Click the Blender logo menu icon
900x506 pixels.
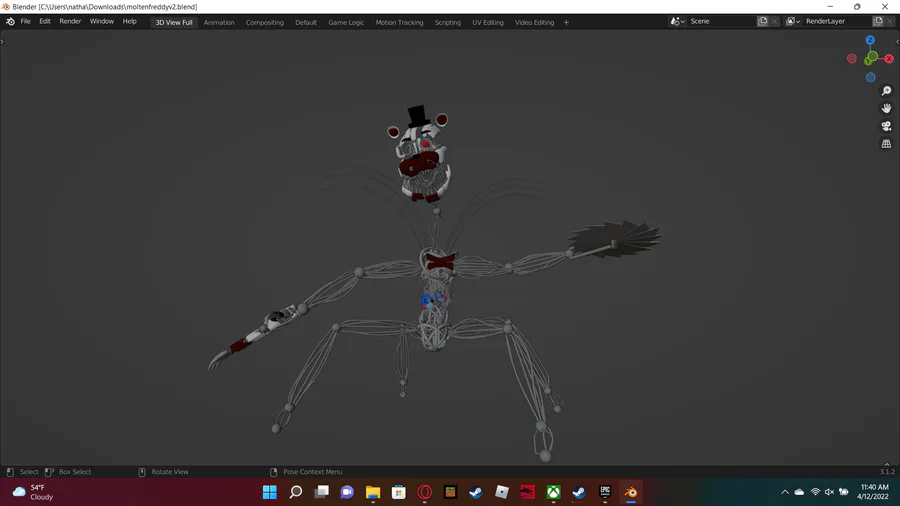point(10,22)
